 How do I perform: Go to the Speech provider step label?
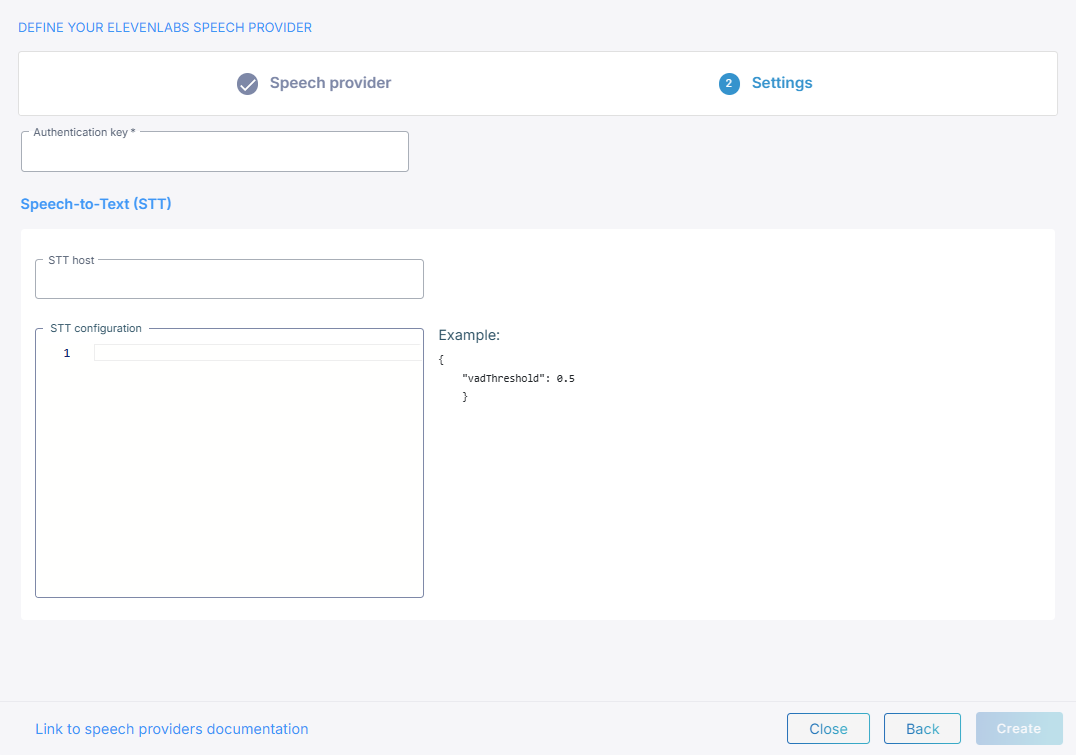[330, 83]
